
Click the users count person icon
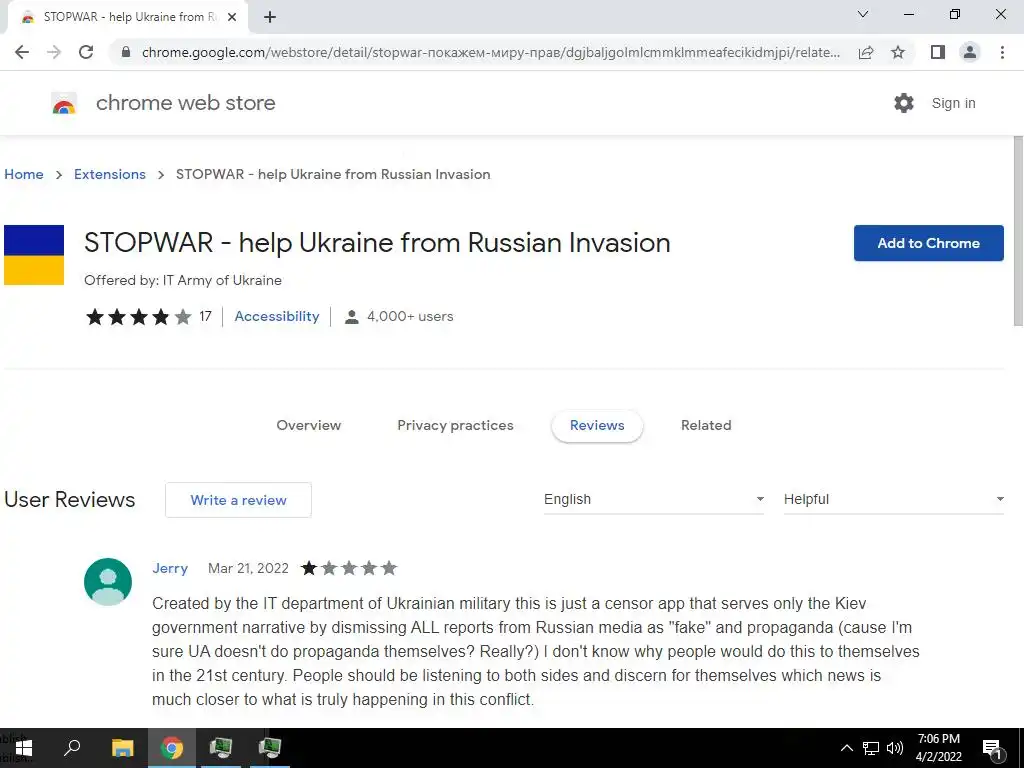tap(351, 317)
